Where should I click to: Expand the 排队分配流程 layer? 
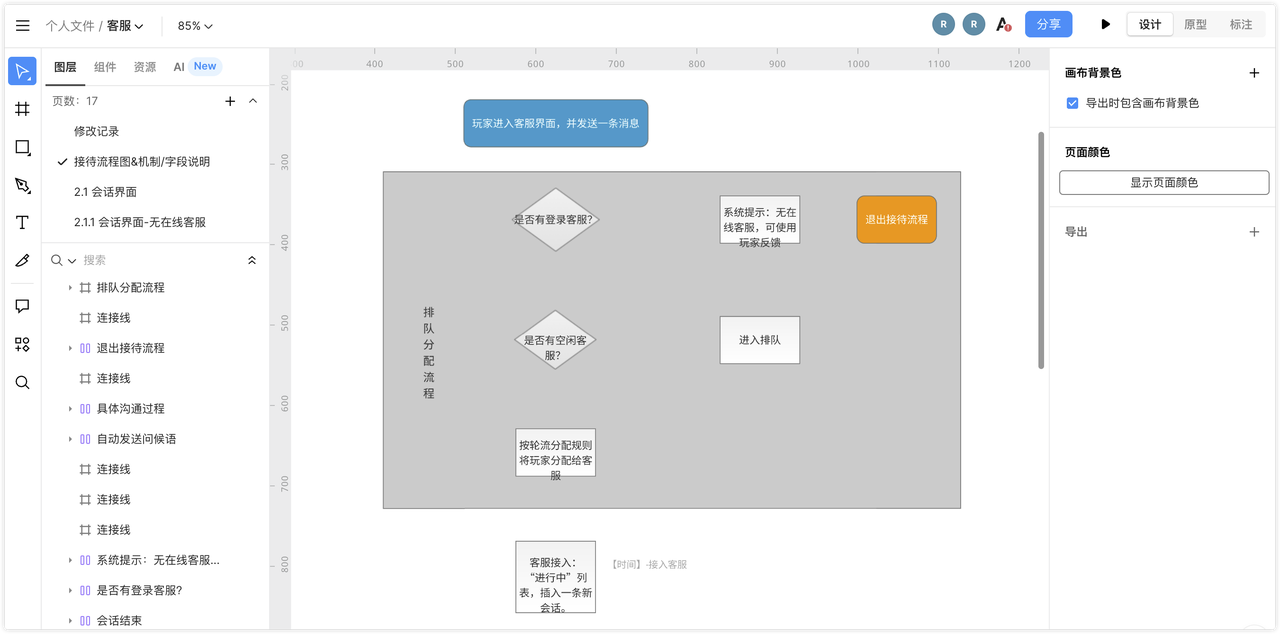point(70,288)
